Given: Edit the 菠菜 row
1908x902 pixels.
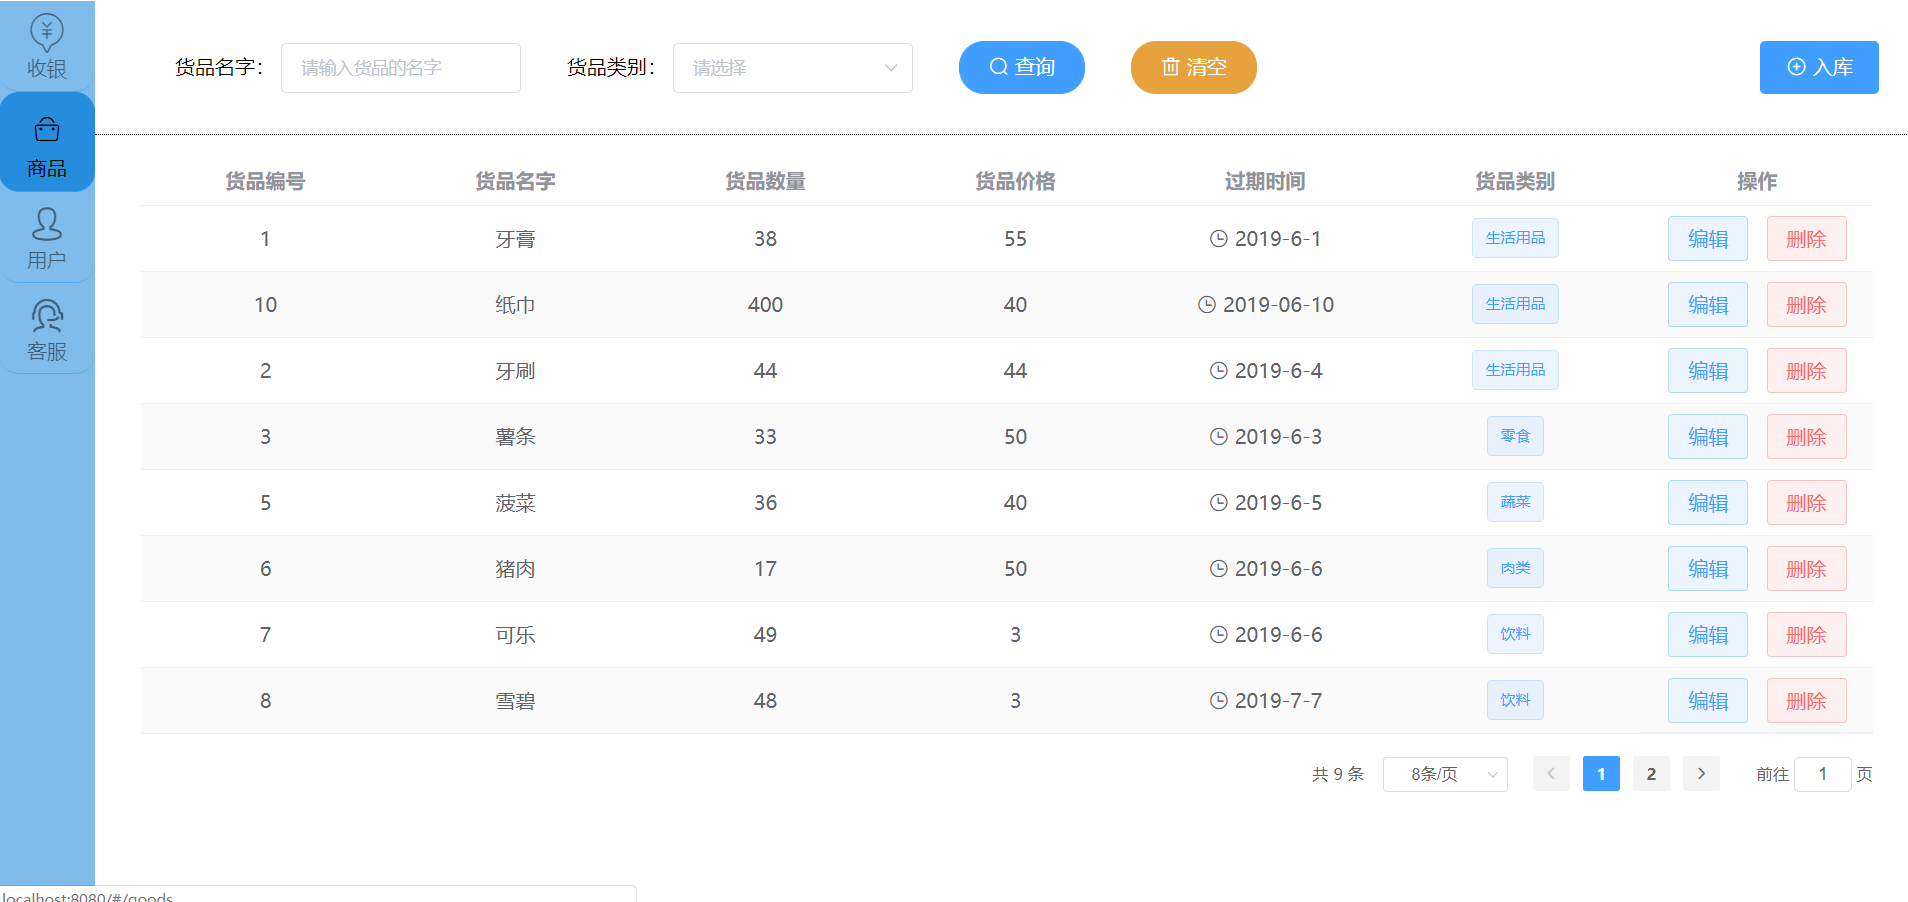Looking at the screenshot, I should (x=1708, y=503).
